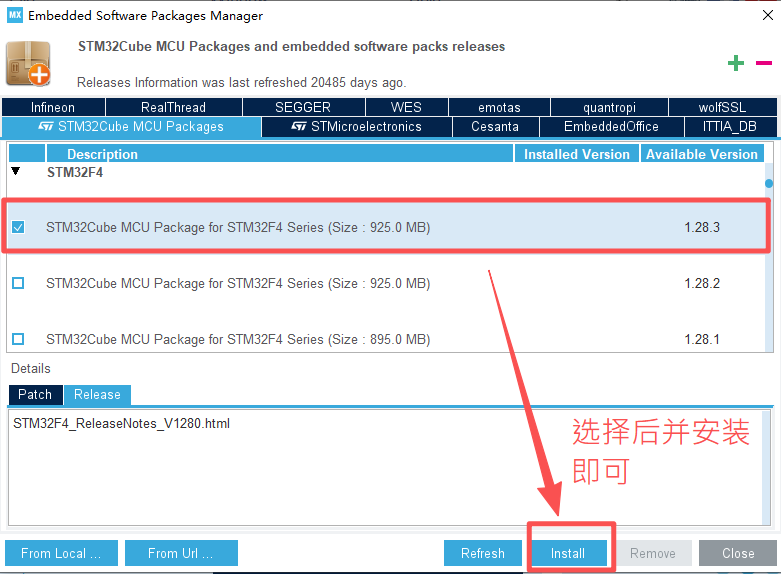Open the wolfSSL tab
This screenshot has height=574, width=781.
click(722, 107)
